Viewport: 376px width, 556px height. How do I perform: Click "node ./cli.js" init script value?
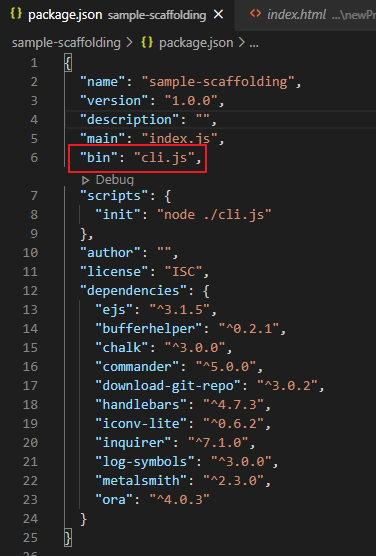coord(214,215)
